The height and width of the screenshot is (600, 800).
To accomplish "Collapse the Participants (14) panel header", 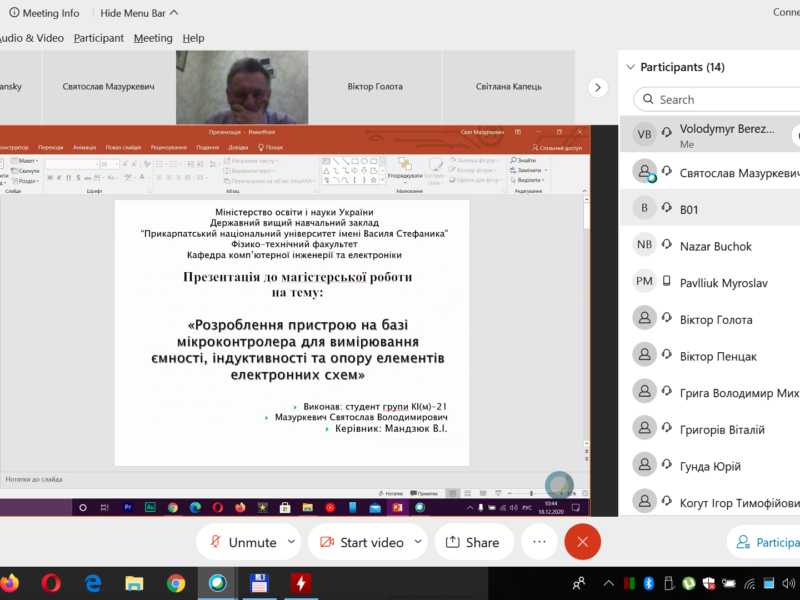I will coord(630,67).
